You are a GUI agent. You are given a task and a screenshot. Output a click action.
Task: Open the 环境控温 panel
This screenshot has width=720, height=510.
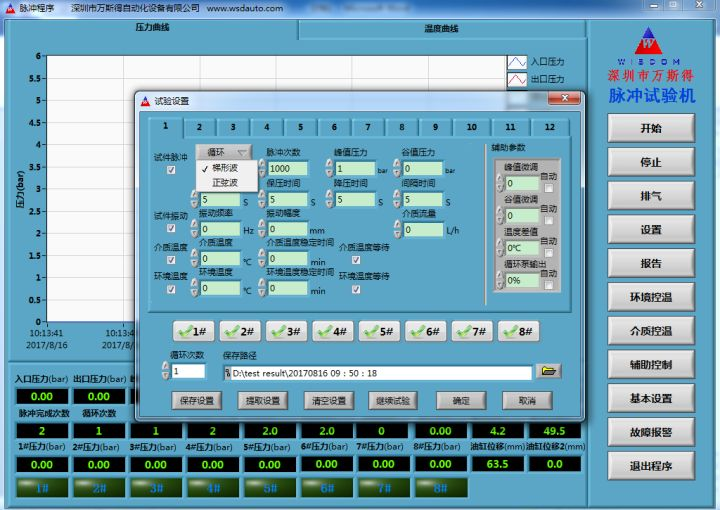point(651,297)
